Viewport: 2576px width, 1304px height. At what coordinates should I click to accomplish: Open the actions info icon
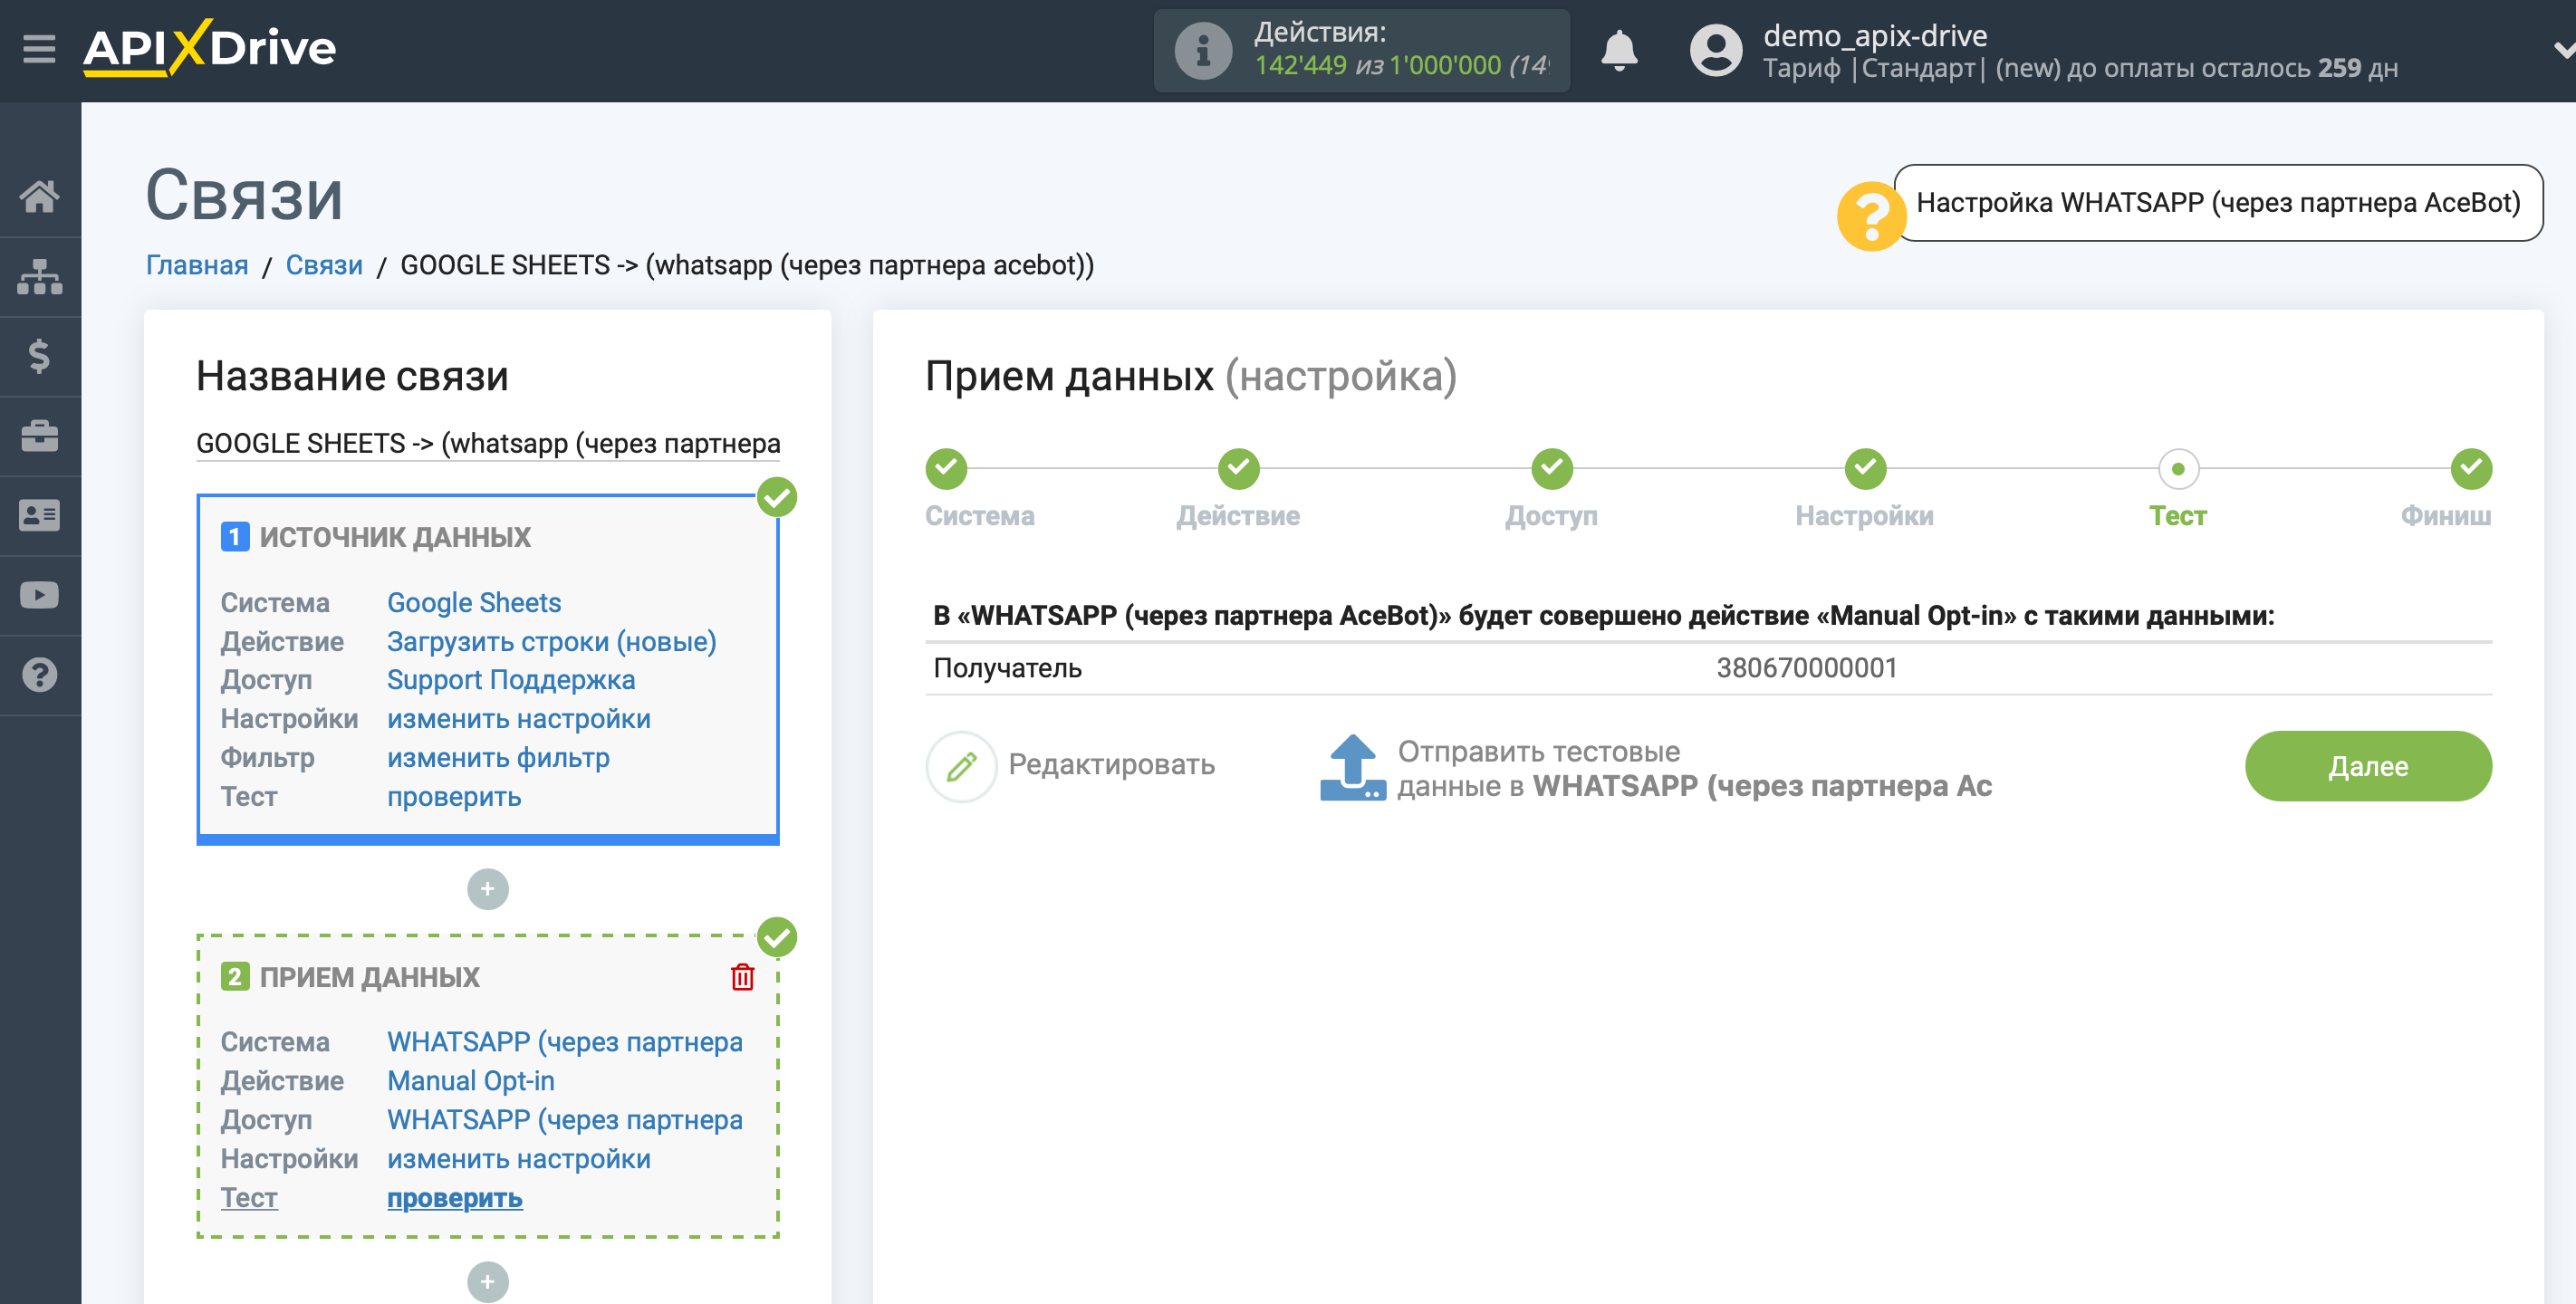pos(1203,50)
